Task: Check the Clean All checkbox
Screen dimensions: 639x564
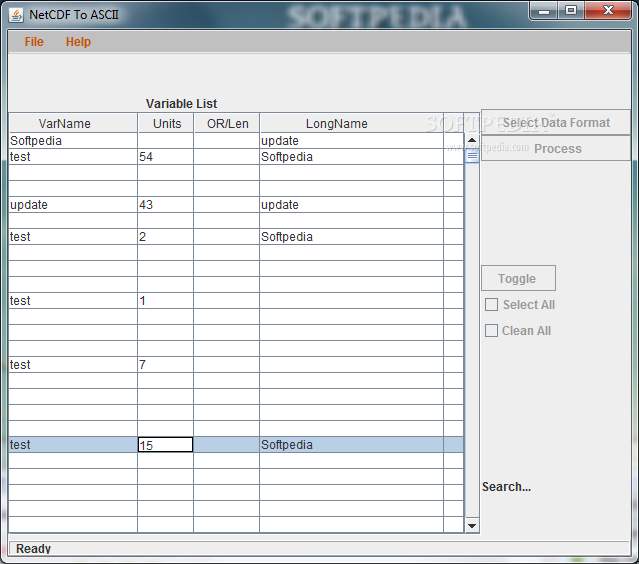Action: (492, 330)
